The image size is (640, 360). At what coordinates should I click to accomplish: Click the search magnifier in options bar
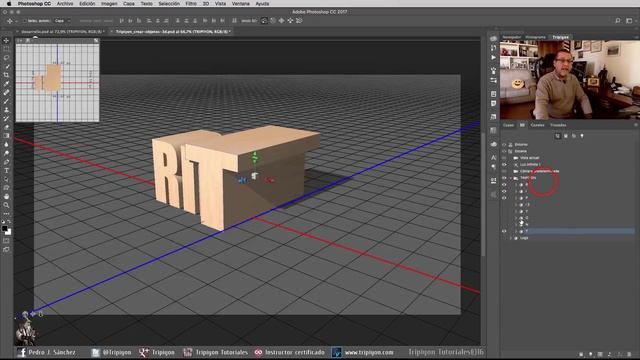[618, 20]
